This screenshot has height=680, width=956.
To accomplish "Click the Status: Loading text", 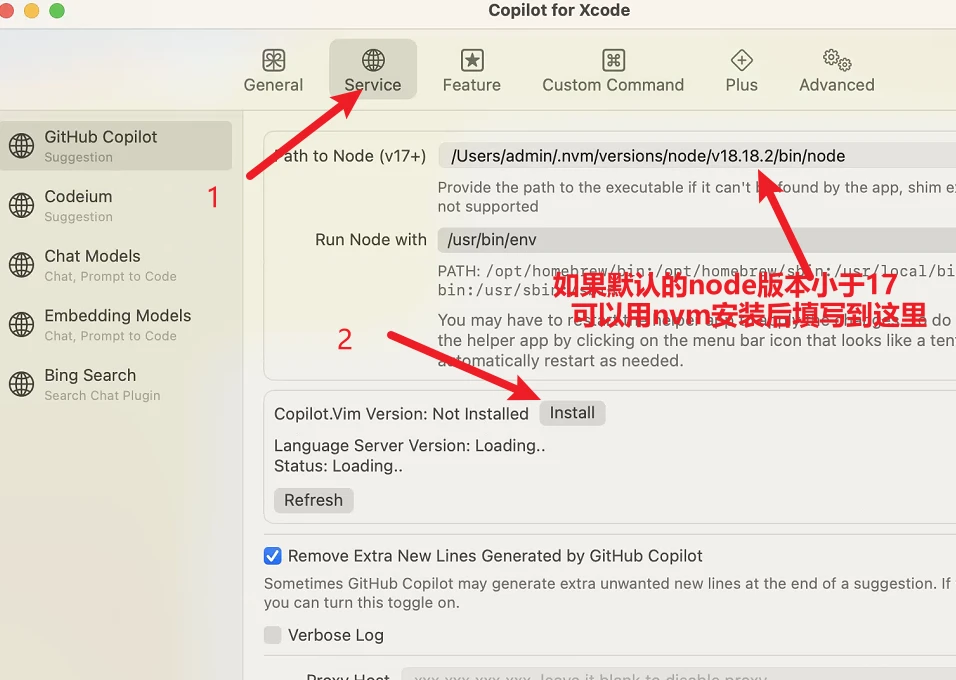I will point(338,466).
